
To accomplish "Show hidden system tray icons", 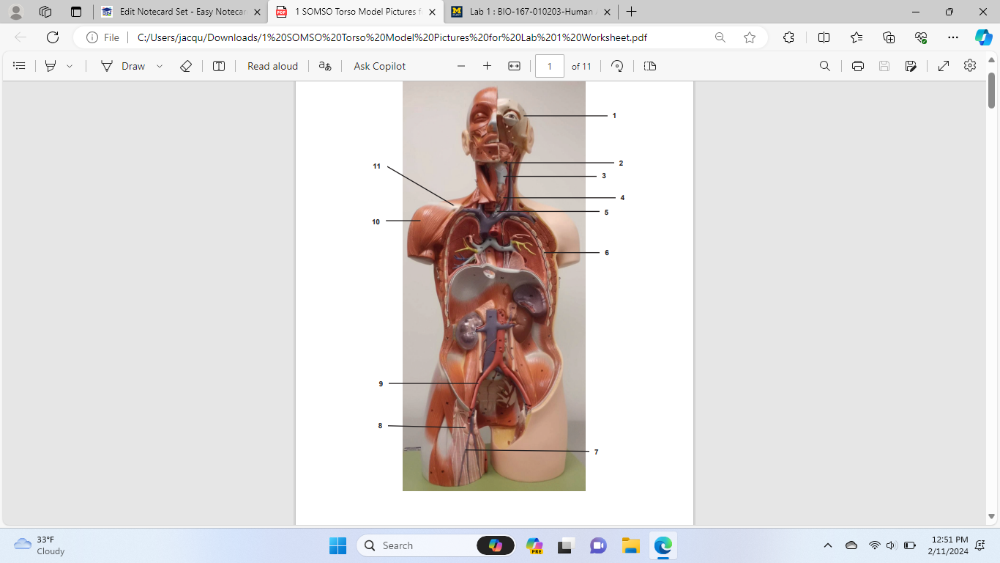I will (x=827, y=545).
